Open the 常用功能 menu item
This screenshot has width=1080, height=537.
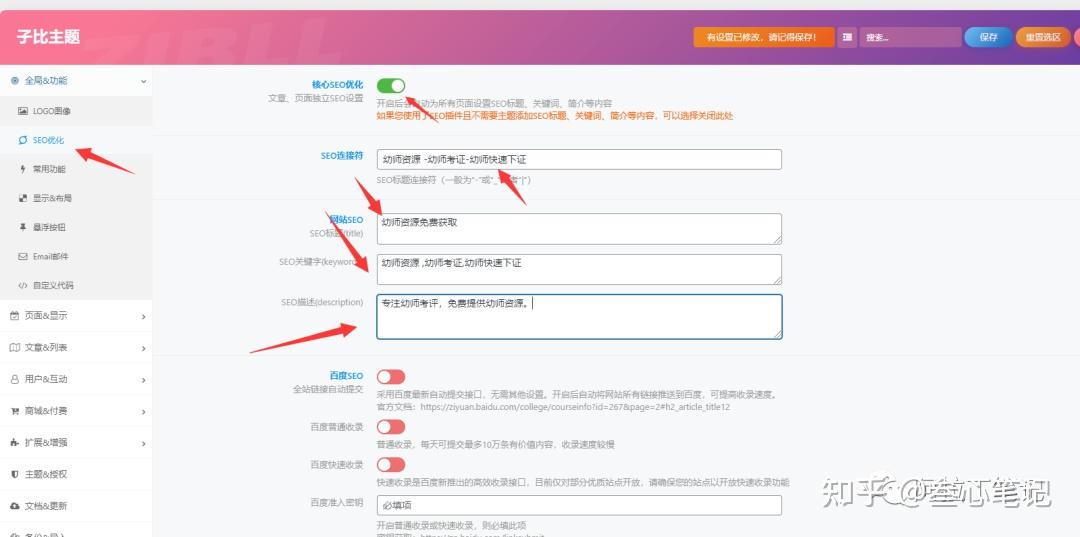(76, 169)
